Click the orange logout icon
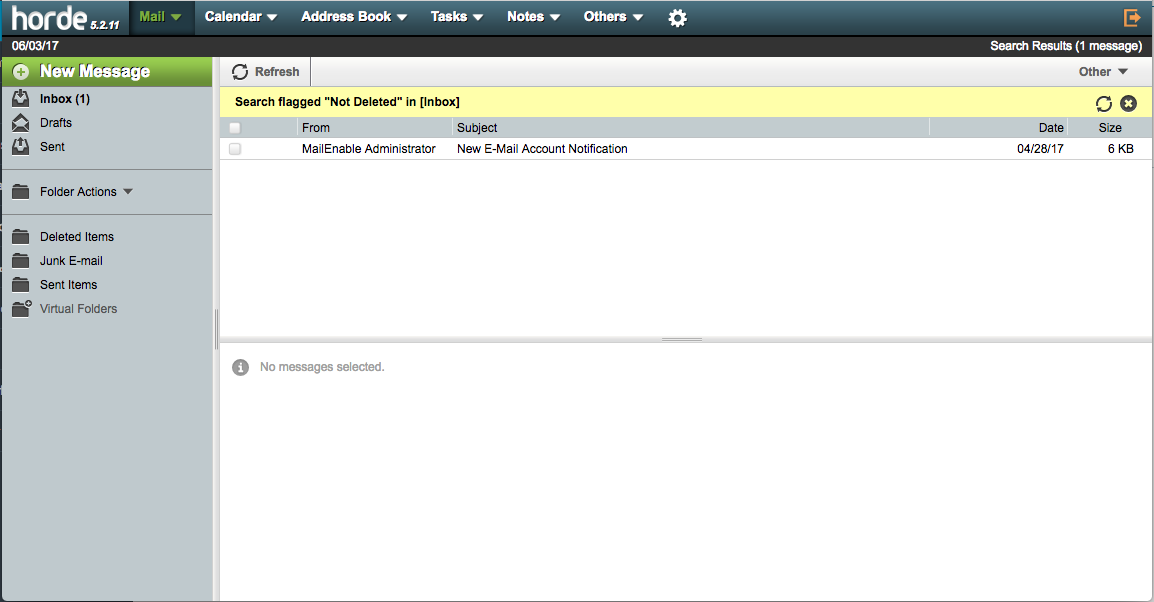Viewport: 1154px width, 602px height. (1132, 18)
